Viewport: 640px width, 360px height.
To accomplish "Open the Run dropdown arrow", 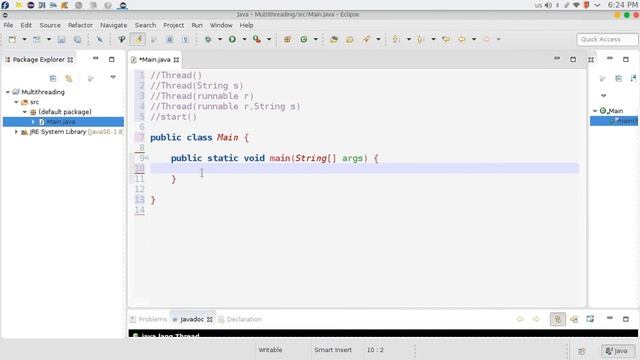I will (x=244, y=39).
